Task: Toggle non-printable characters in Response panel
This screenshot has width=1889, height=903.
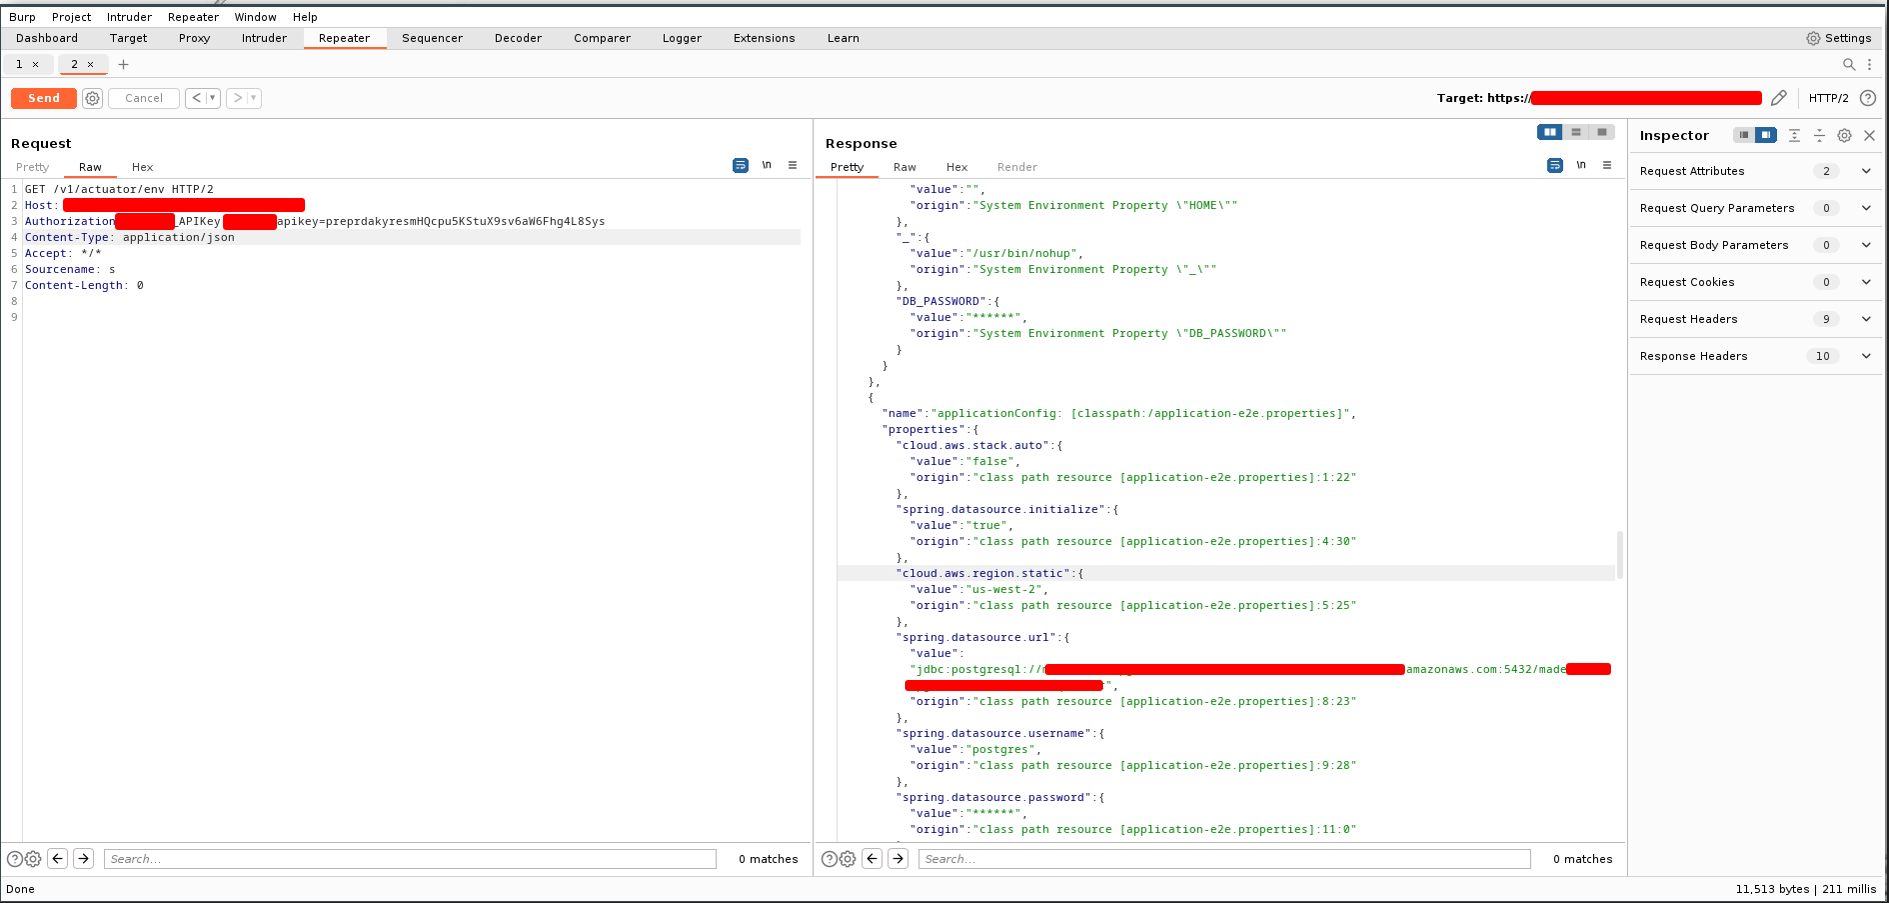Action: [x=1581, y=166]
